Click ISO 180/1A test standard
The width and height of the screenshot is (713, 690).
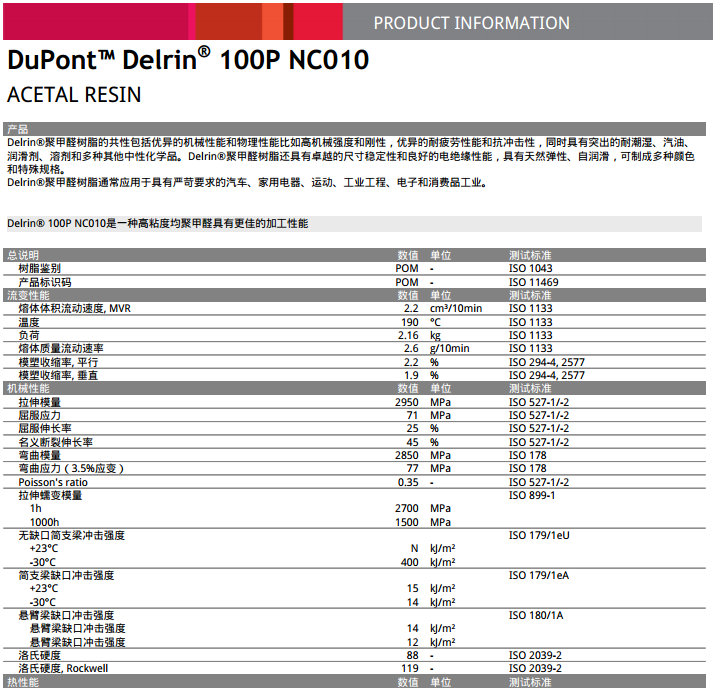[536, 615]
